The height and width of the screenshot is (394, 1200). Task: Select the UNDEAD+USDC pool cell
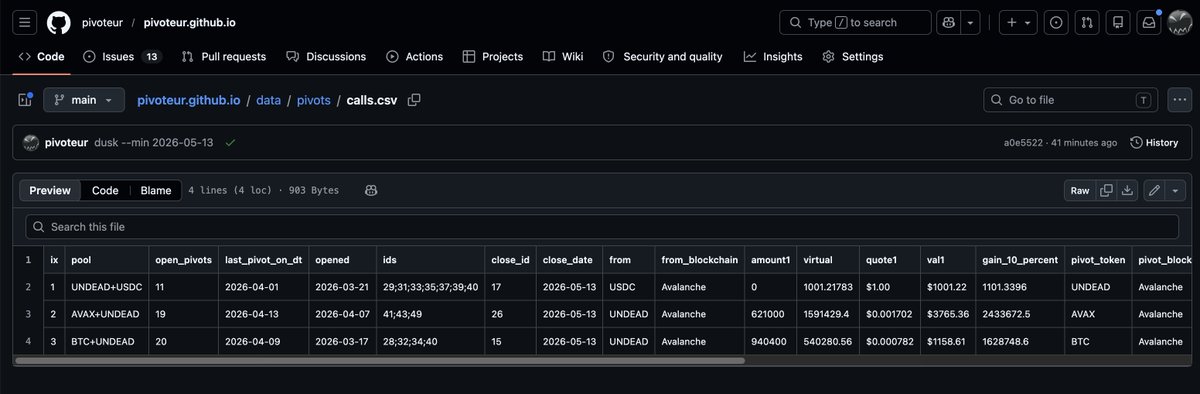click(107, 286)
